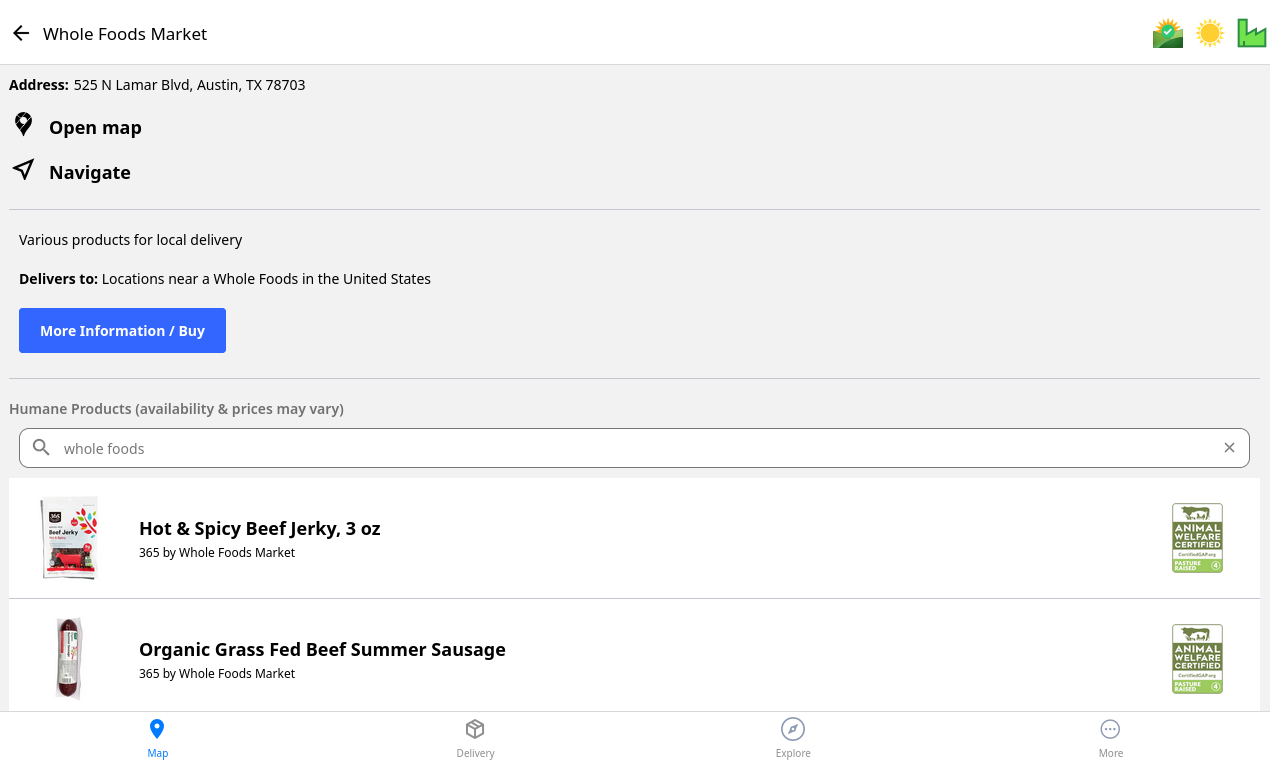Open the More tab

[1110, 738]
